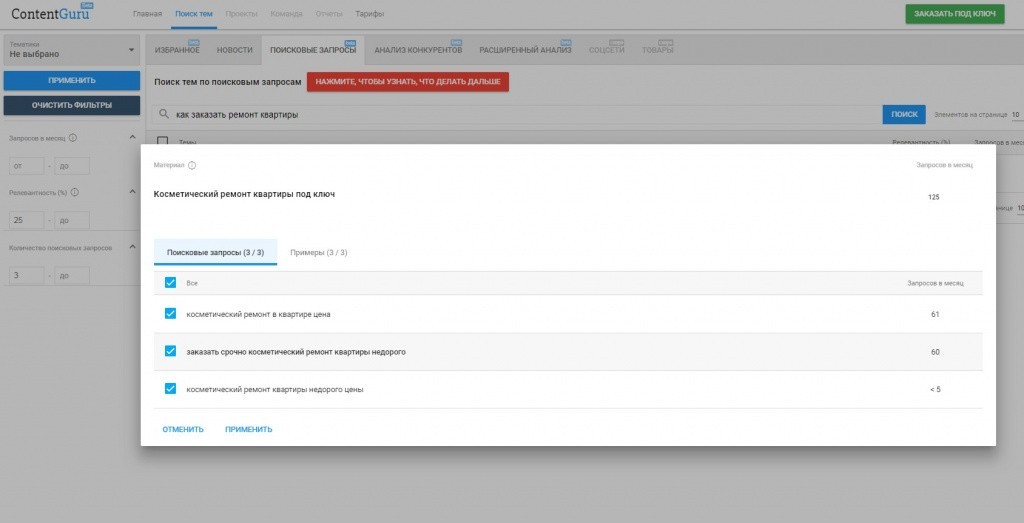
Task: Switch to the Примеры (3 / 3) tab
Action: click(318, 252)
